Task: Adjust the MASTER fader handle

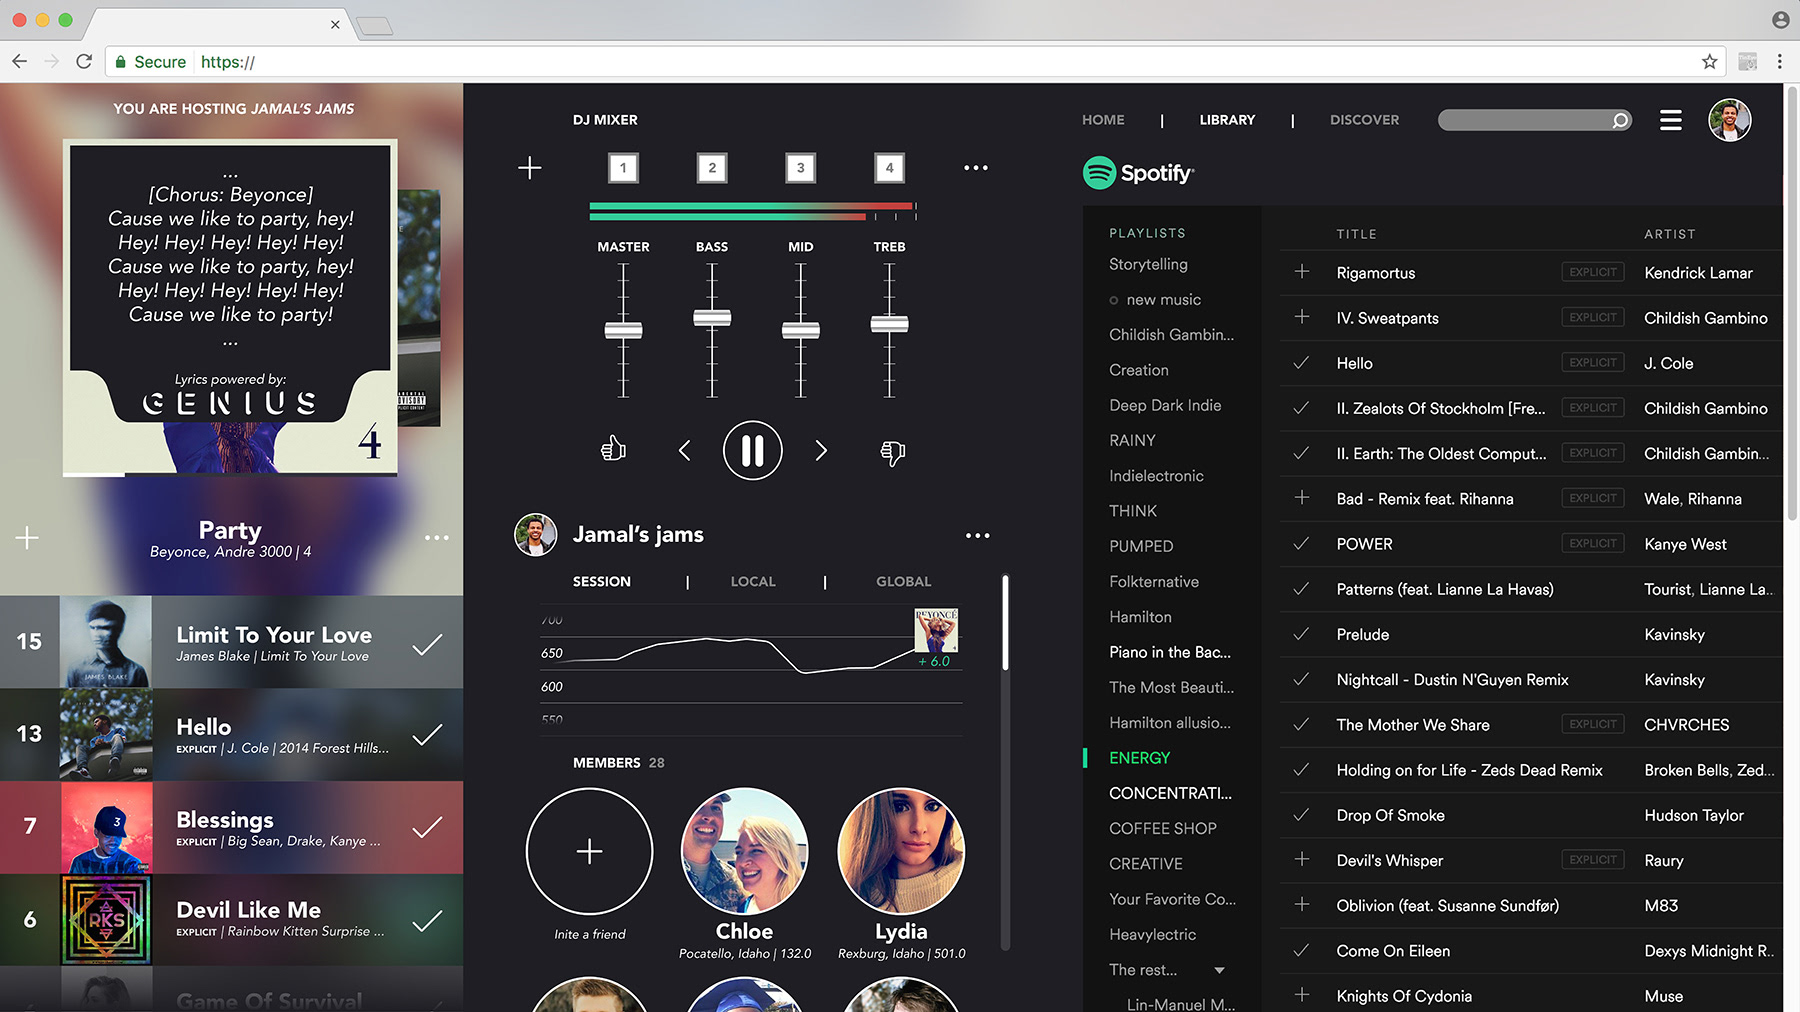Action: click(623, 330)
